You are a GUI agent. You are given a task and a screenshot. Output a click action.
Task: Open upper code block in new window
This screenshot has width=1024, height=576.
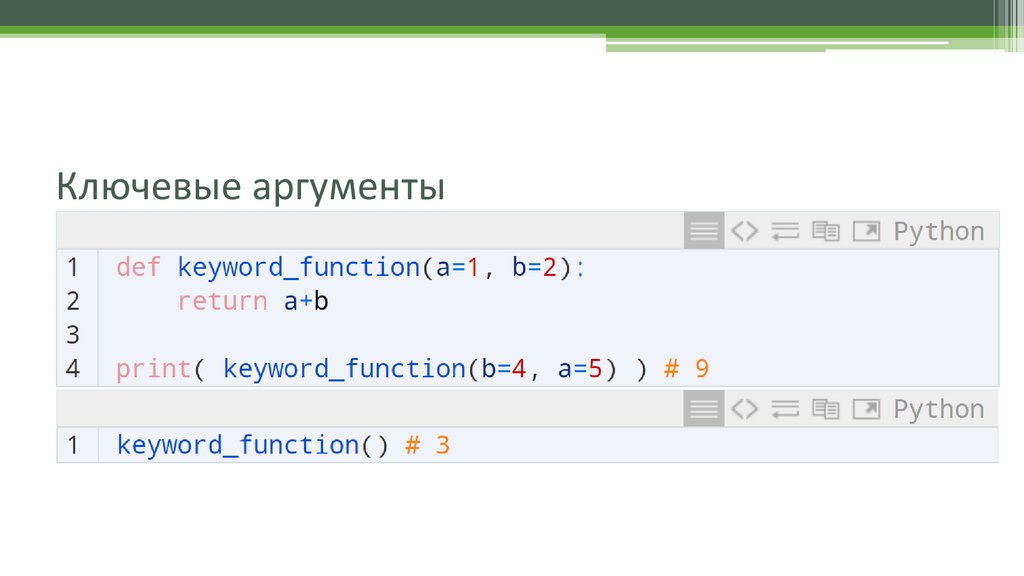point(866,231)
